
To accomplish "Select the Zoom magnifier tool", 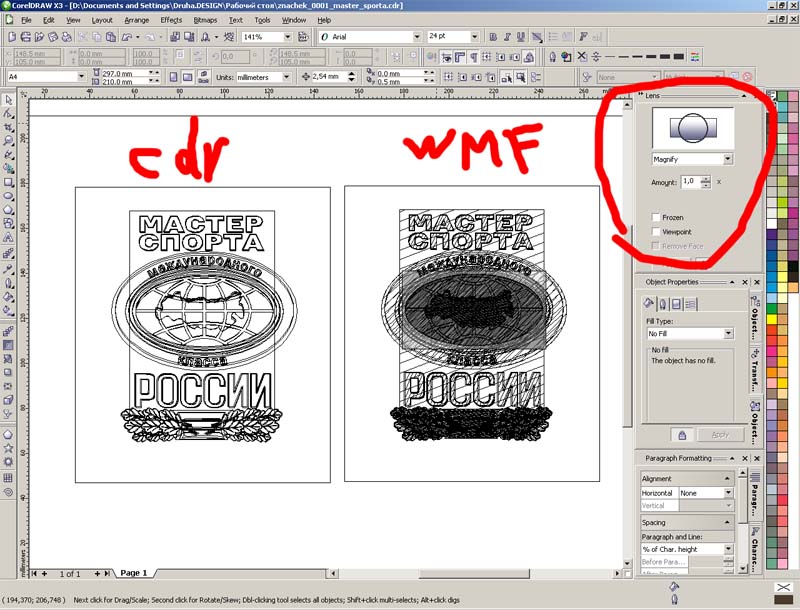I will point(8,141).
